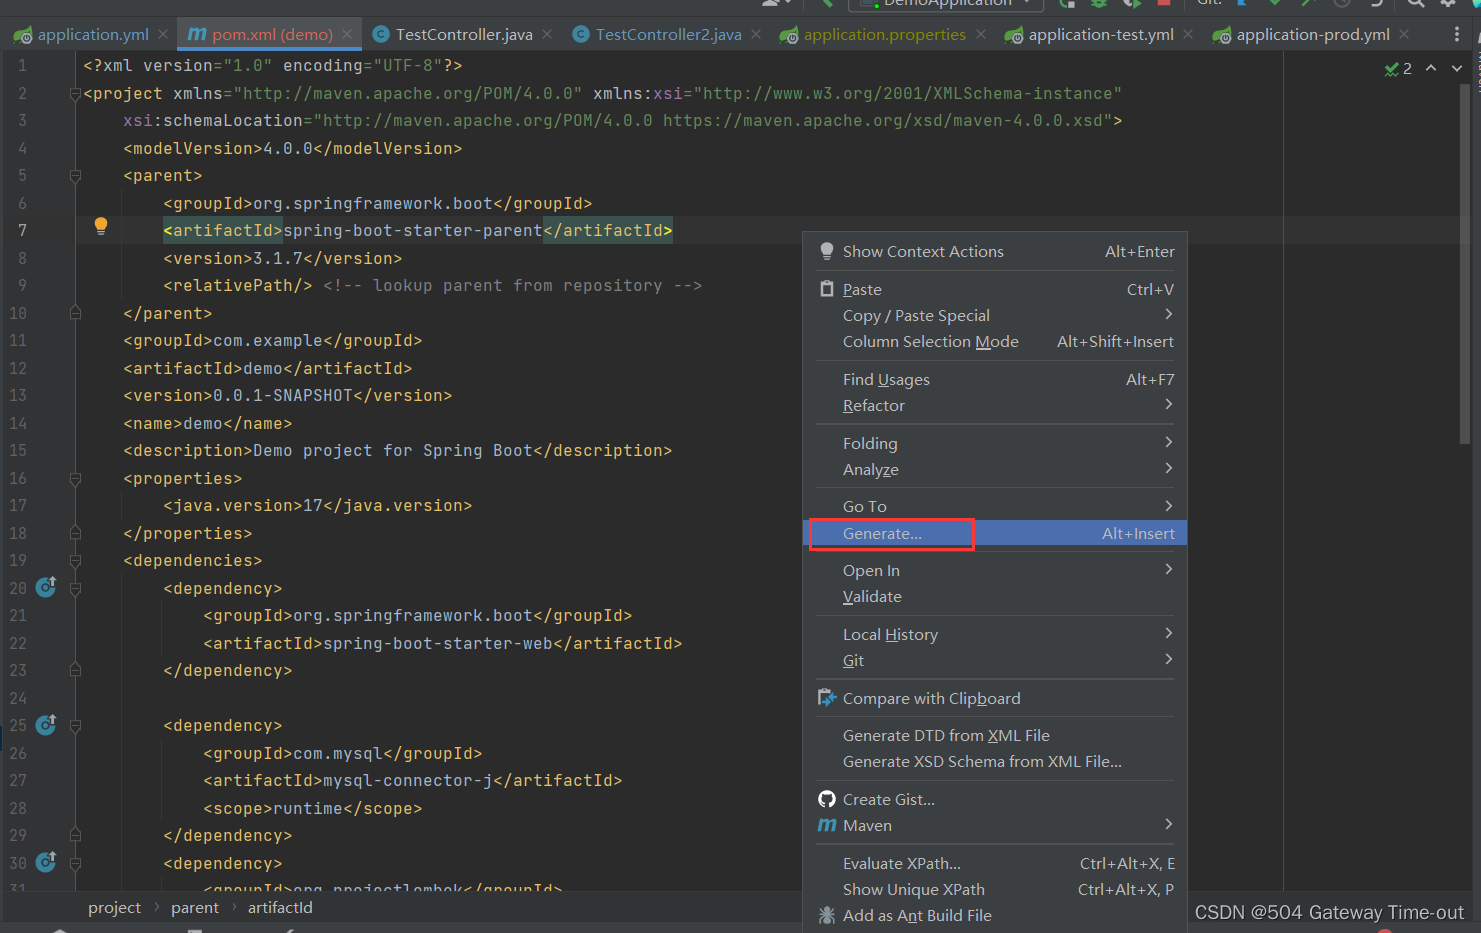Toggle Column Selection Mode

click(995, 342)
